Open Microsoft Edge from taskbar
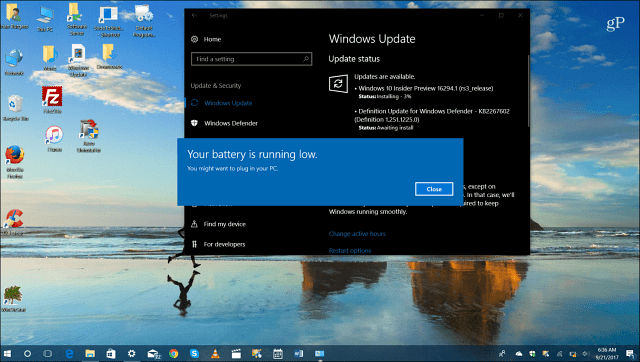The height and width of the screenshot is (362, 640). coord(69,353)
